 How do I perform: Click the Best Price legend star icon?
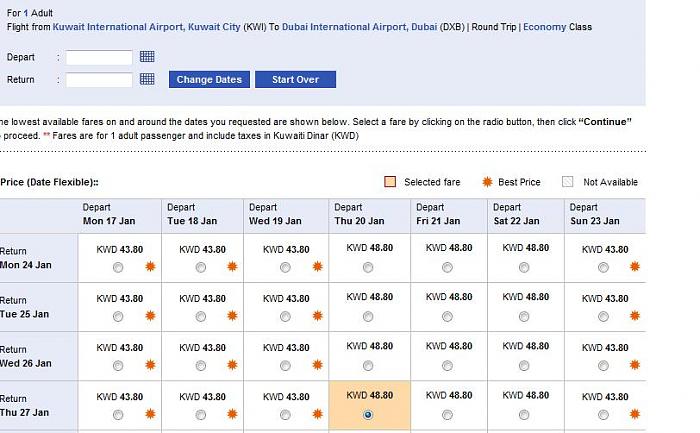point(486,182)
